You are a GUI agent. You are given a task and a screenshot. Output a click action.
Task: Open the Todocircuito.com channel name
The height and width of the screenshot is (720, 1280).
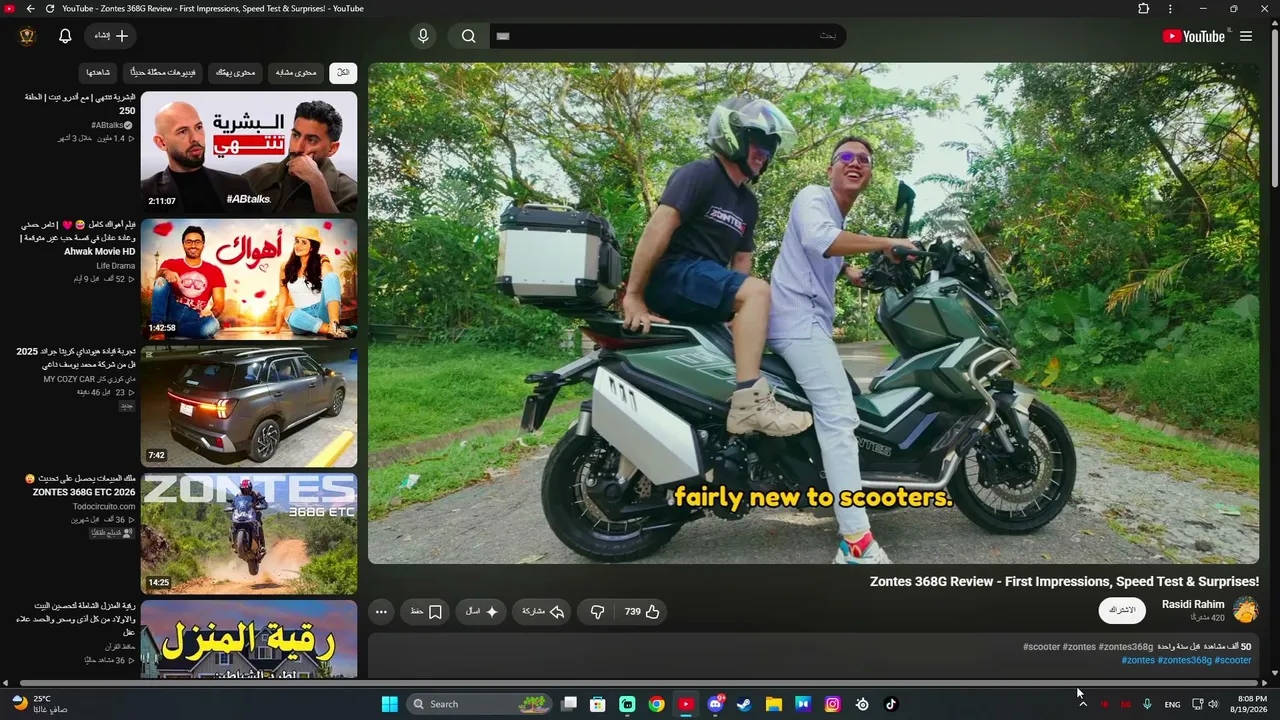click(104, 507)
